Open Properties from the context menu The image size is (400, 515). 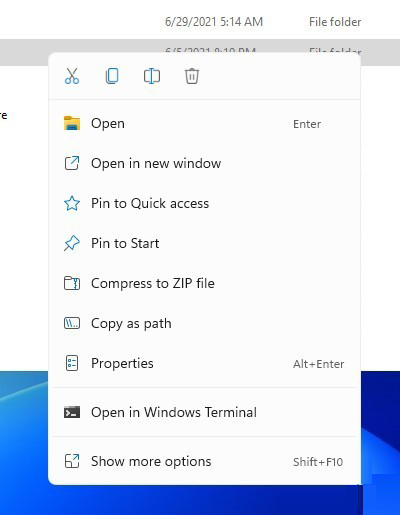coord(204,363)
